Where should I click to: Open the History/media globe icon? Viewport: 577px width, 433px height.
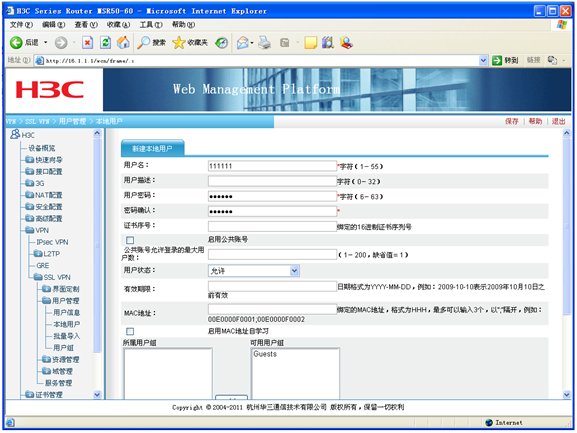point(222,43)
